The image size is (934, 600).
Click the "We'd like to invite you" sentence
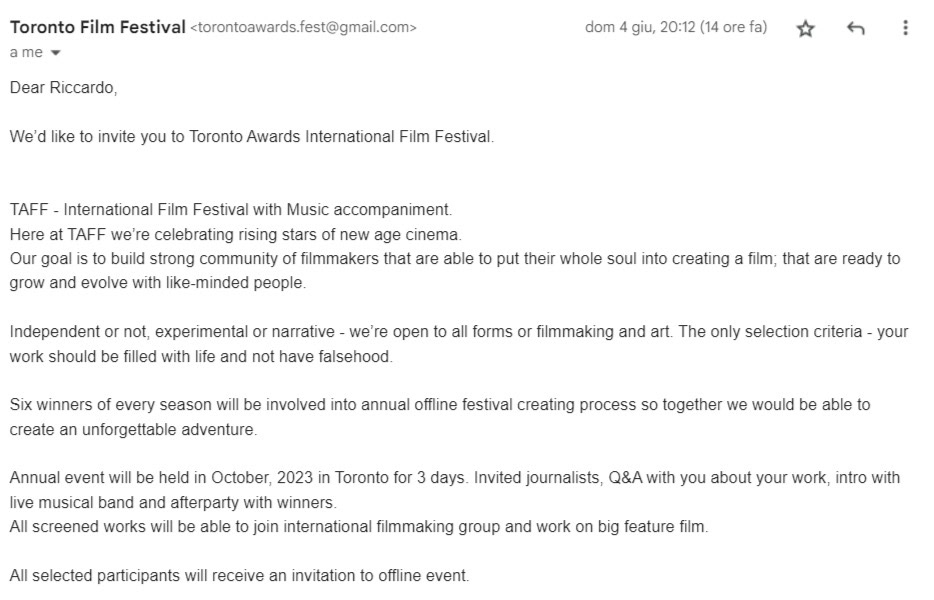252,136
